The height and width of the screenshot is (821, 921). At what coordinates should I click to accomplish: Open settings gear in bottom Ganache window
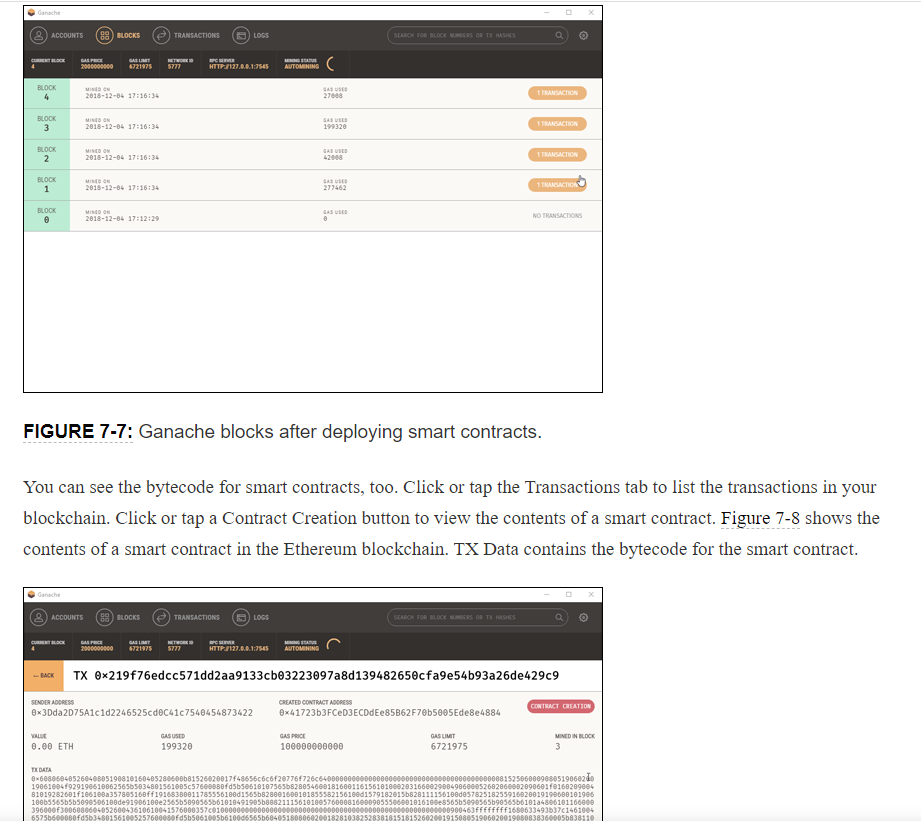[583, 617]
